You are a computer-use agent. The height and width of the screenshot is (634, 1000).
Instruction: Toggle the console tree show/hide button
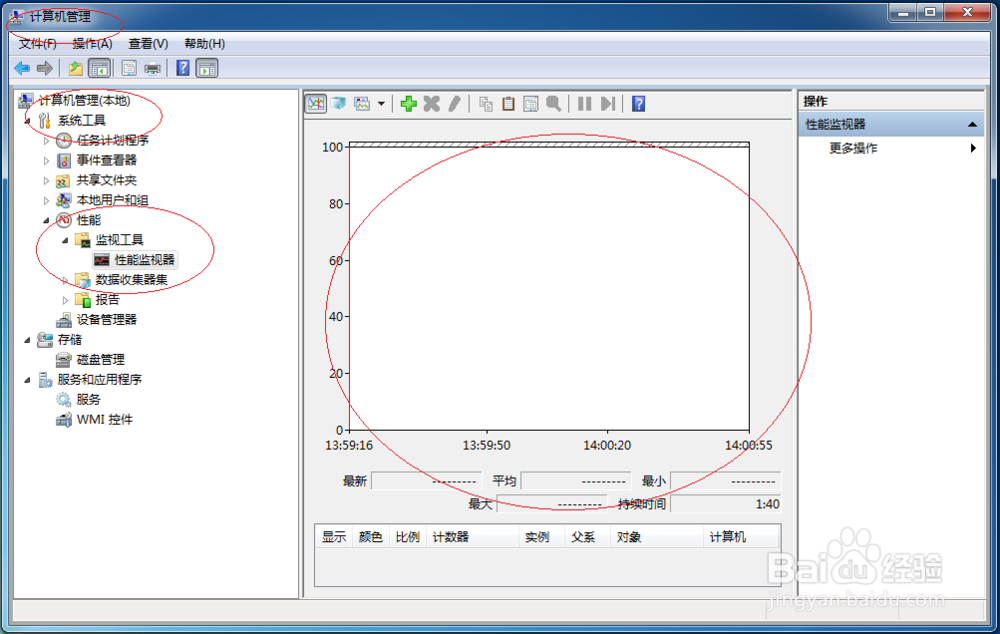(99, 68)
